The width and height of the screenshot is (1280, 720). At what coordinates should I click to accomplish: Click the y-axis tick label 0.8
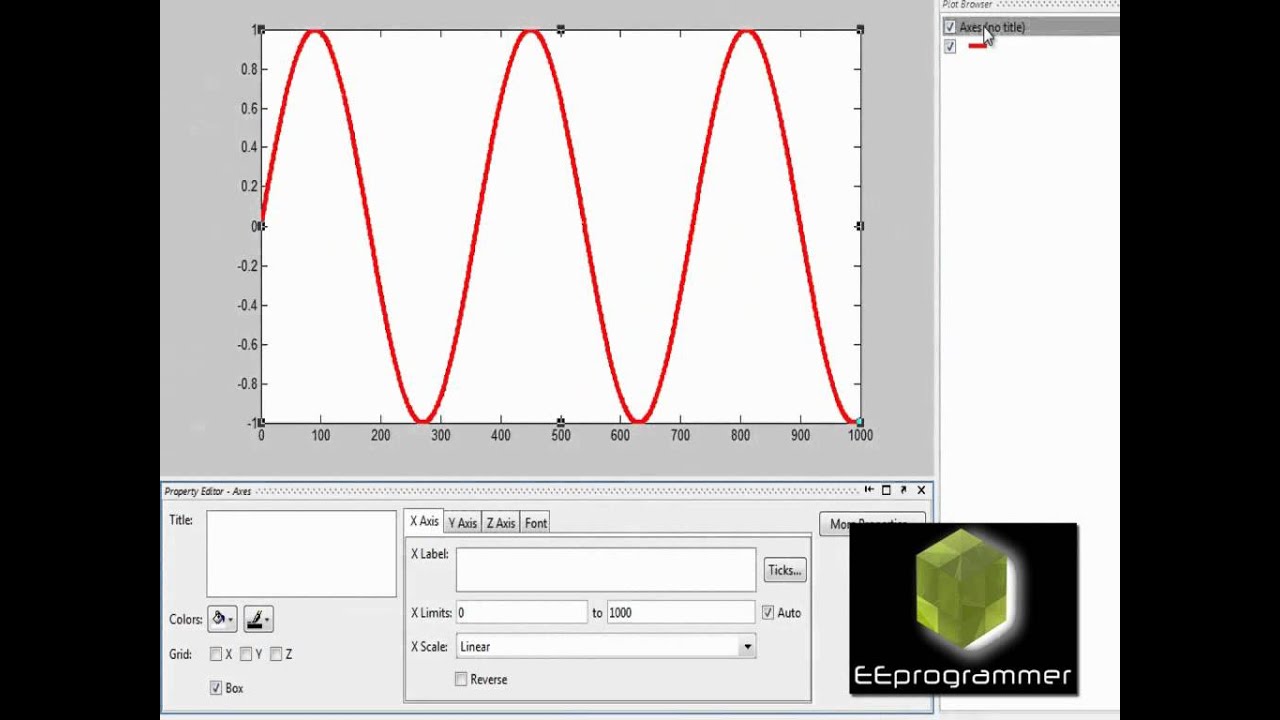247,69
